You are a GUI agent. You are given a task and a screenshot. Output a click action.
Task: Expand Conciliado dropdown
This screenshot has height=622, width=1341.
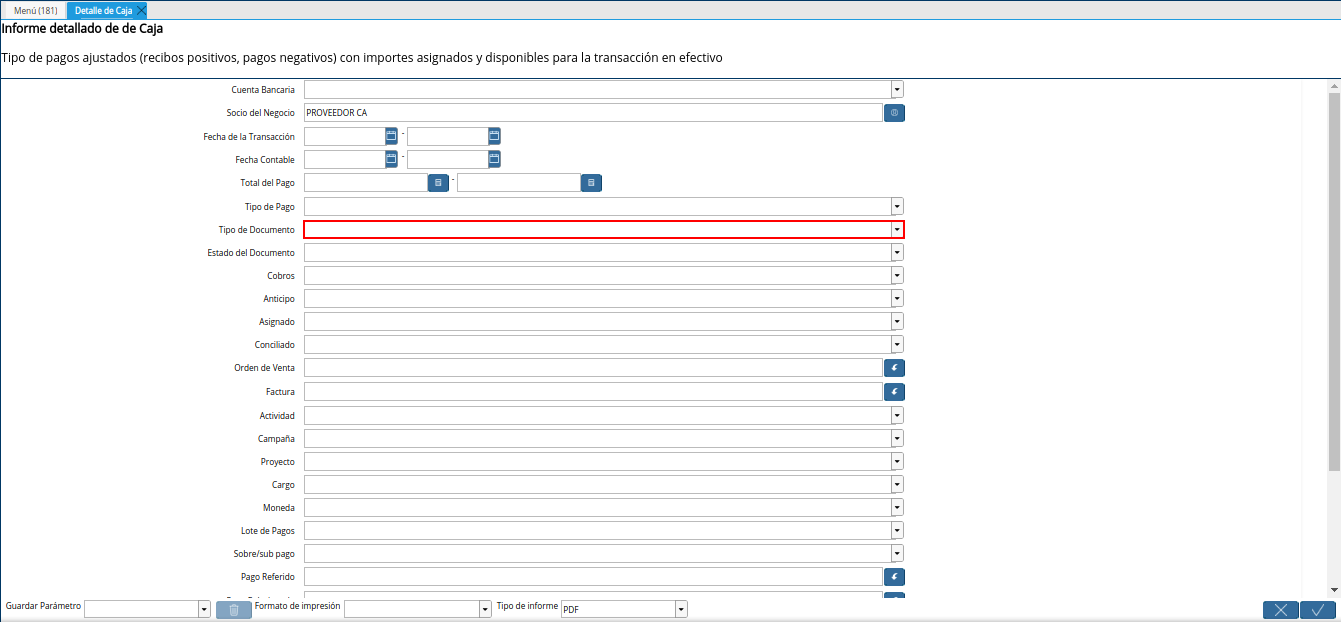point(897,345)
